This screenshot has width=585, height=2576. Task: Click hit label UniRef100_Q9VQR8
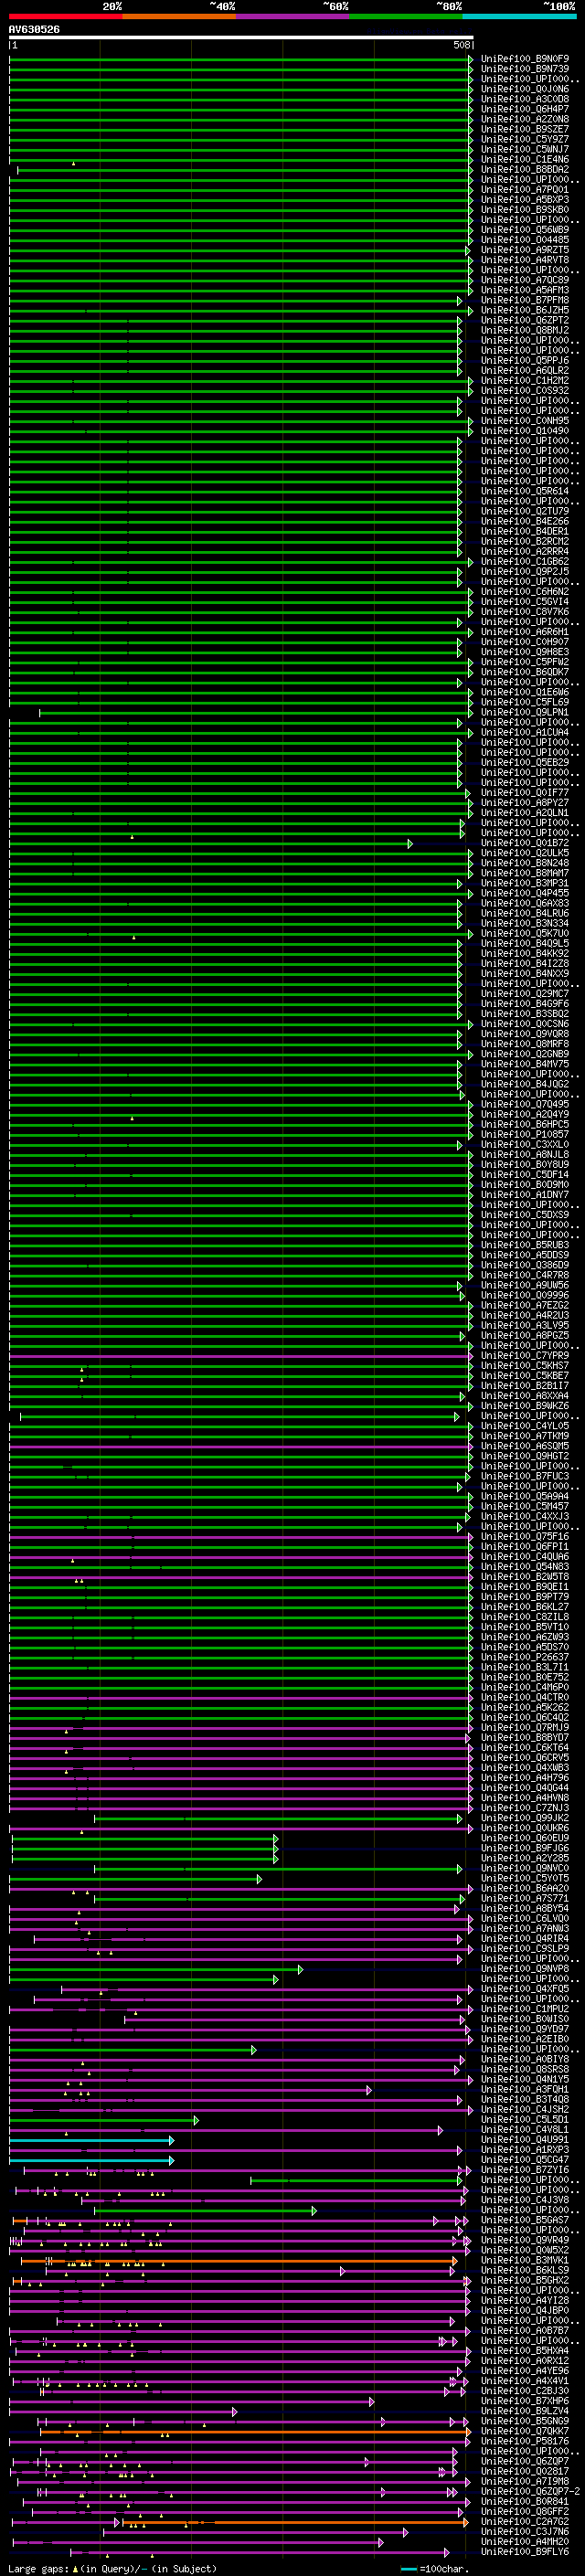tap(524, 1034)
